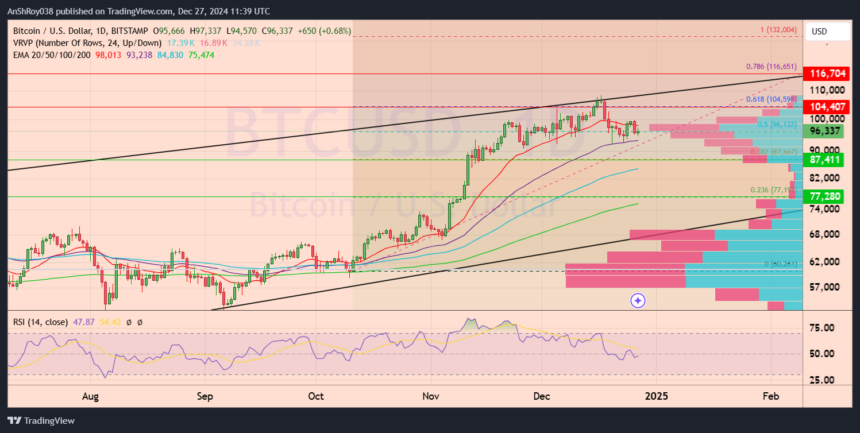Click the TradingView logo at bottom left
860x433 pixels.
click(42, 421)
